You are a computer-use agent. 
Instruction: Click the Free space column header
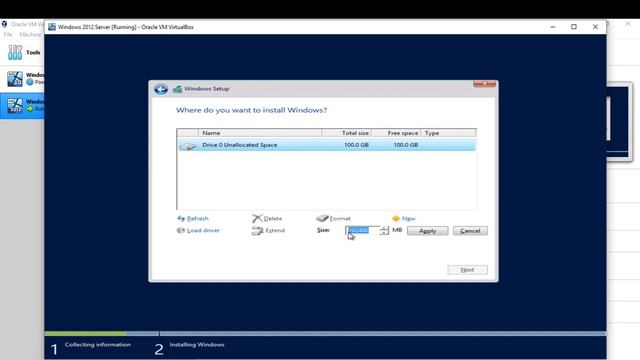click(x=396, y=133)
